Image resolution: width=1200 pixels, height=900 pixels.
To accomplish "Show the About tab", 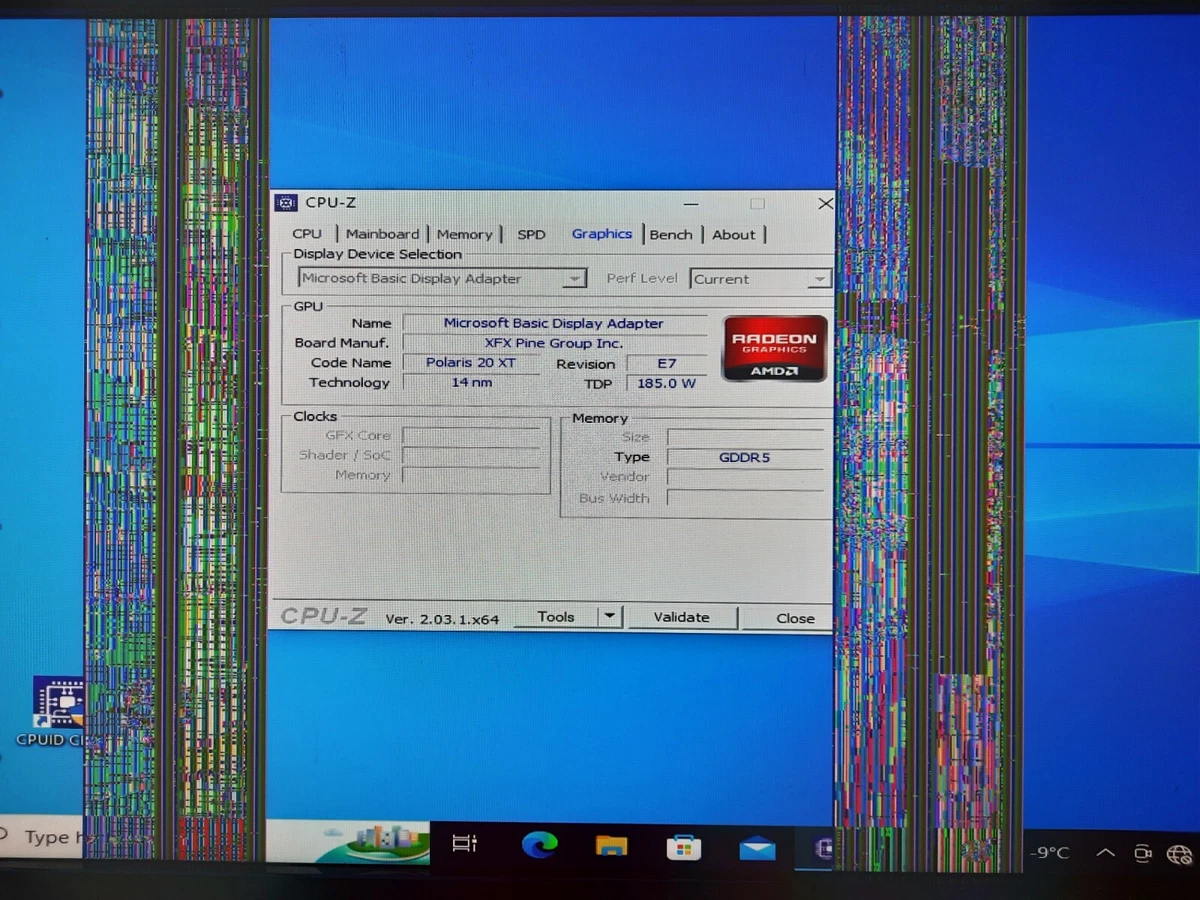I will pyautogui.click(x=733, y=235).
